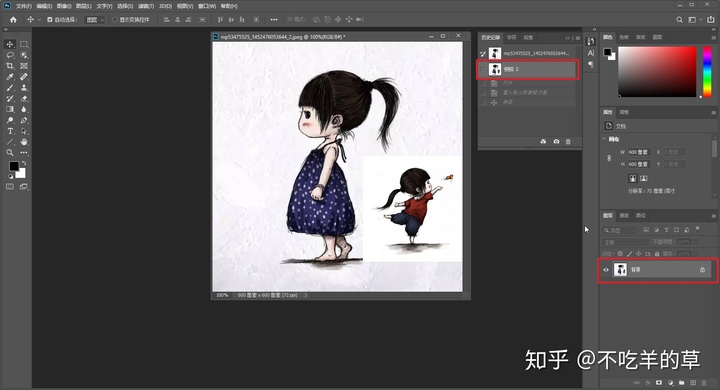Create a new group using the folder icon

[681, 382]
